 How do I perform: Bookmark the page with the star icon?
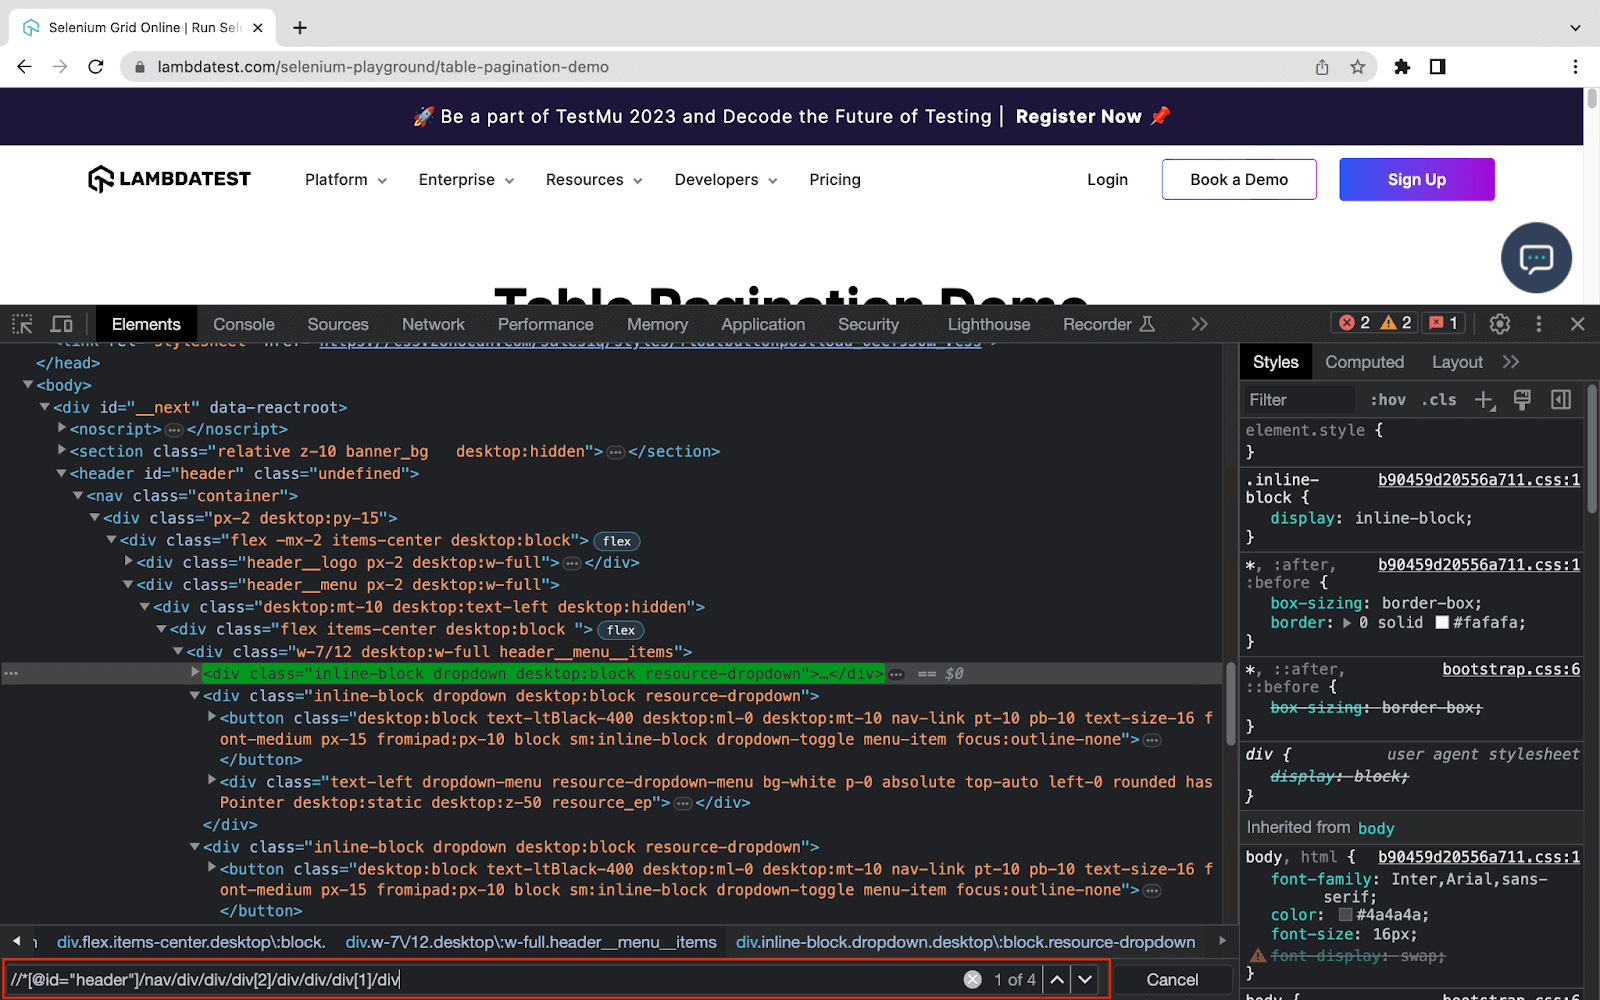[1357, 67]
